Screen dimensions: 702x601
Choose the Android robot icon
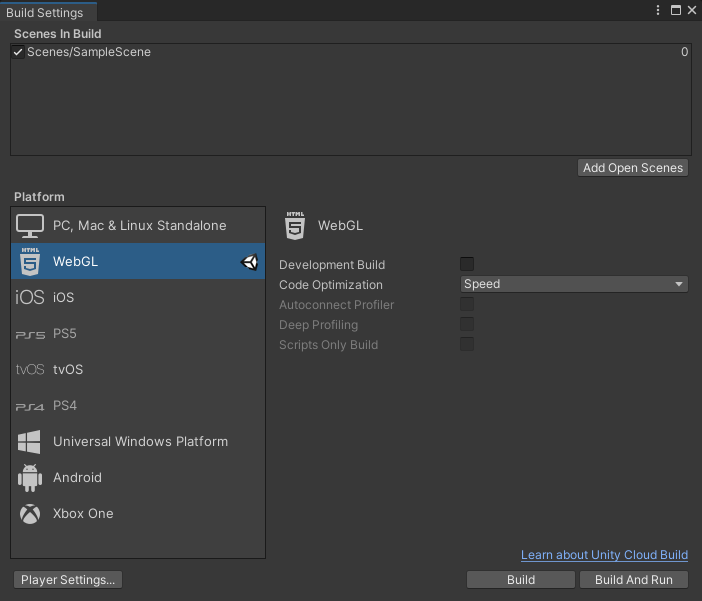pyautogui.click(x=30, y=478)
